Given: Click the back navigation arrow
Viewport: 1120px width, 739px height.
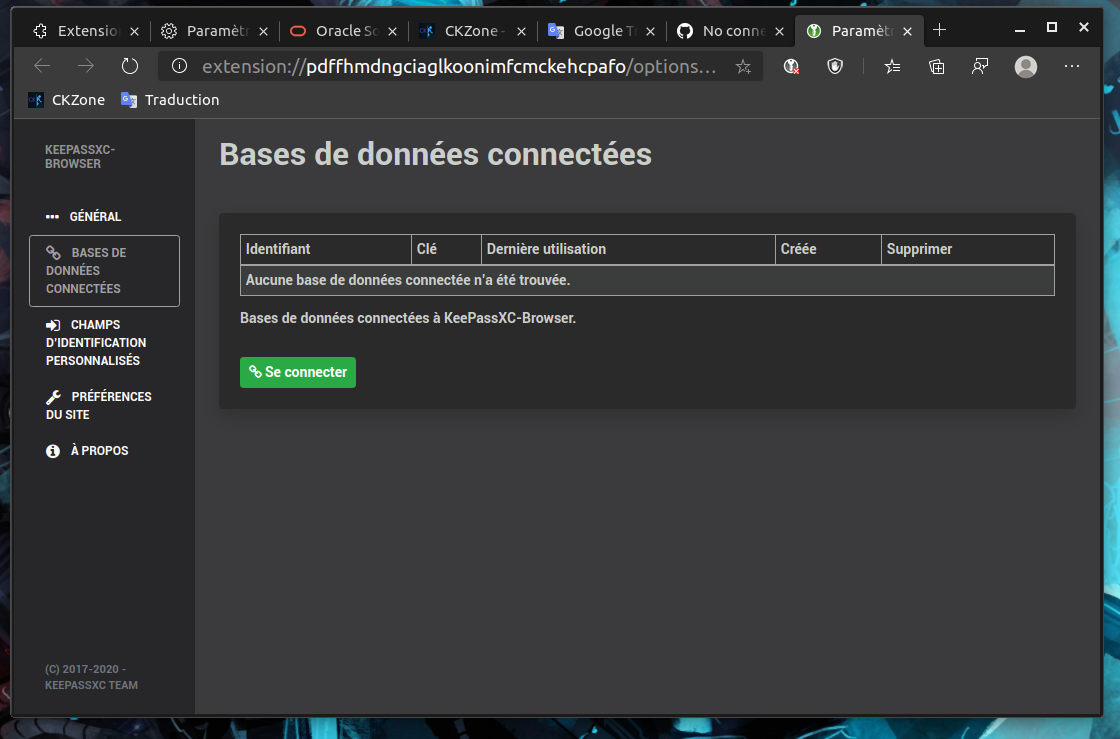Looking at the screenshot, I should click(x=41, y=66).
